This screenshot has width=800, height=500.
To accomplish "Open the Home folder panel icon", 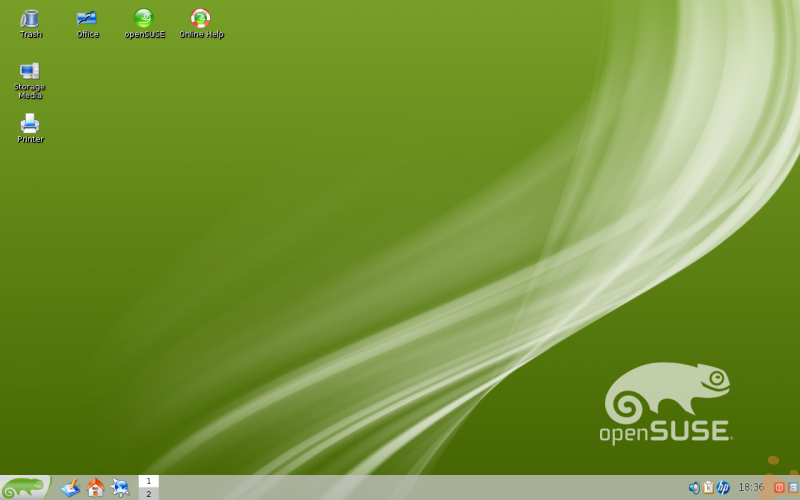I will [x=95, y=488].
